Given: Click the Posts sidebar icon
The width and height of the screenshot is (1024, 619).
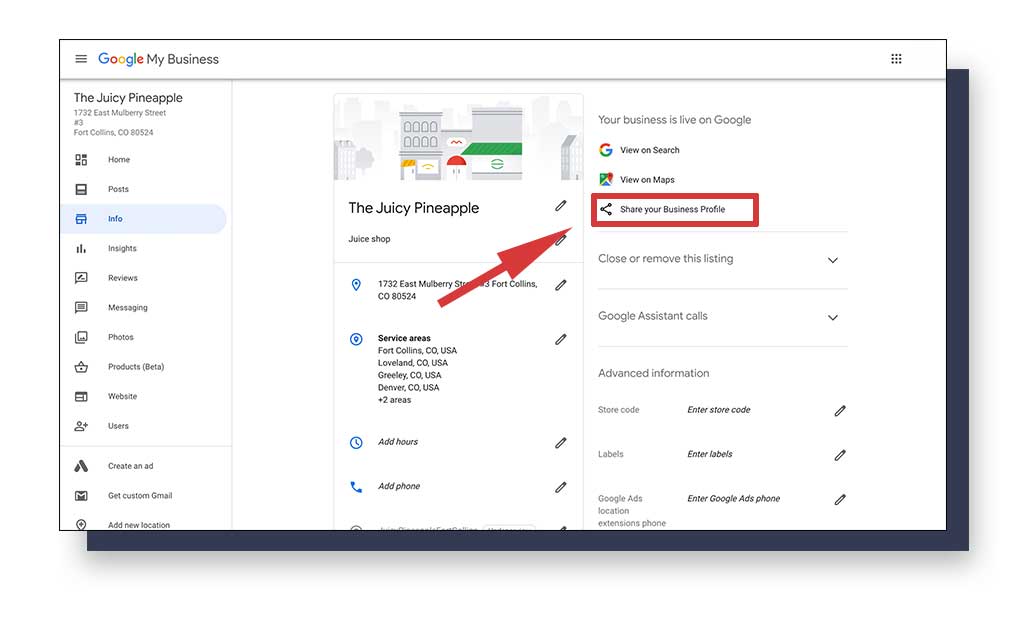Looking at the screenshot, I should pyautogui.click(x=81, y=189).
